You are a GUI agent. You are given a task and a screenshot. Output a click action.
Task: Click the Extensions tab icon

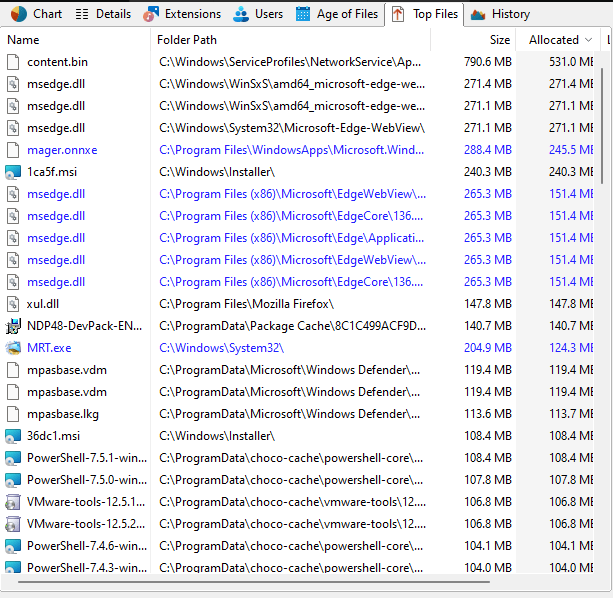coord(151,14)
